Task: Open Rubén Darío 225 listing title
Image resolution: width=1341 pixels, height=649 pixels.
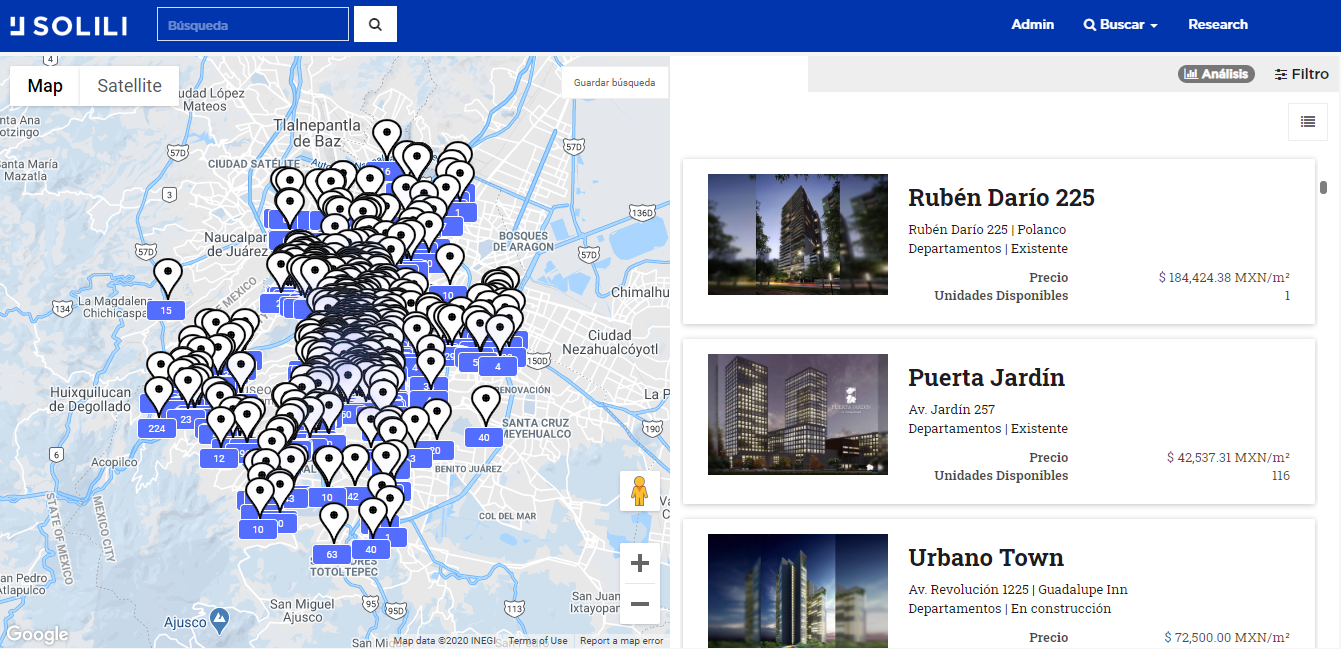Action: pyautogui.click(x=1001, y=198)
